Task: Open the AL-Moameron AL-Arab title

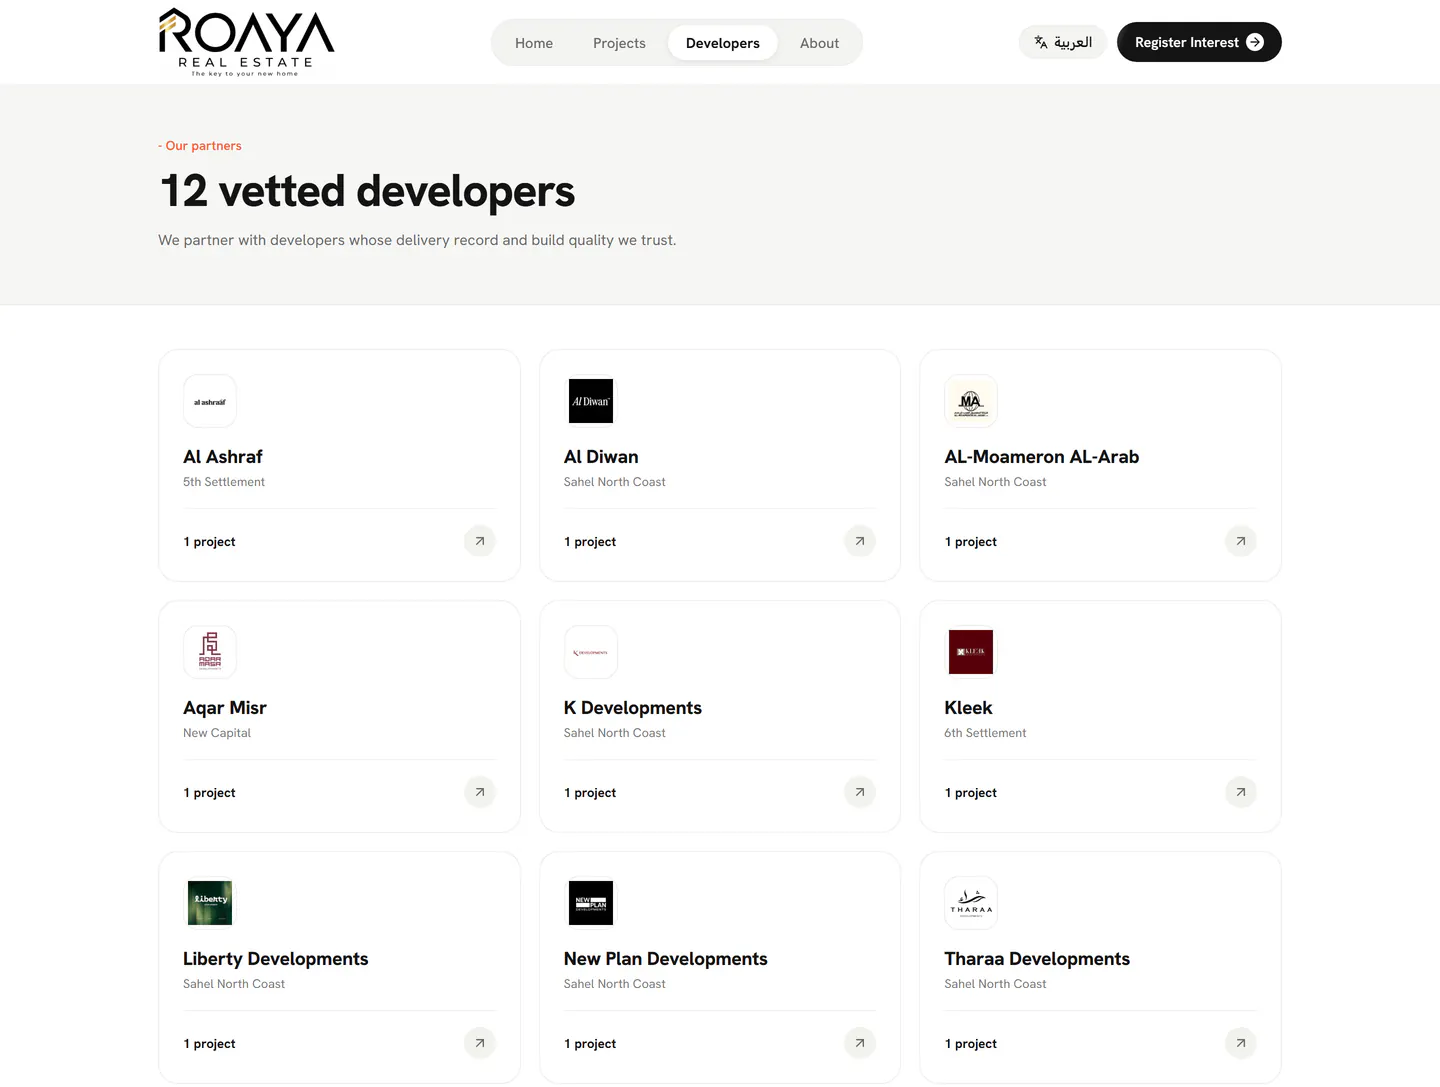Action: [x=1042, y=457]
